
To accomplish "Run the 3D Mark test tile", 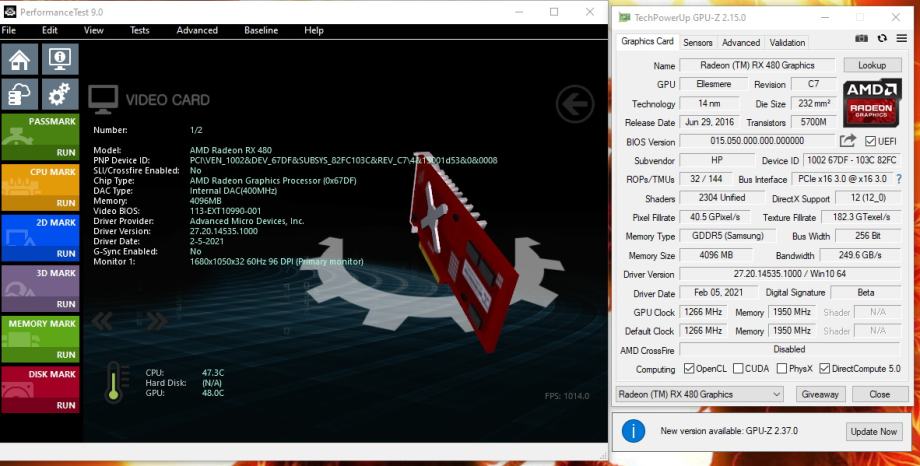I will (x=40, y=289).
